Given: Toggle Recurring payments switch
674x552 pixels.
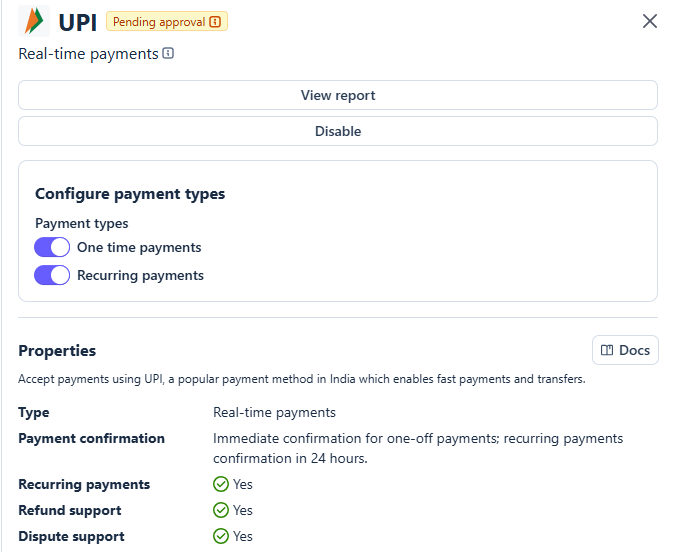Looking at the screenshot, I should pyautogui.click(x=52, y=275).
